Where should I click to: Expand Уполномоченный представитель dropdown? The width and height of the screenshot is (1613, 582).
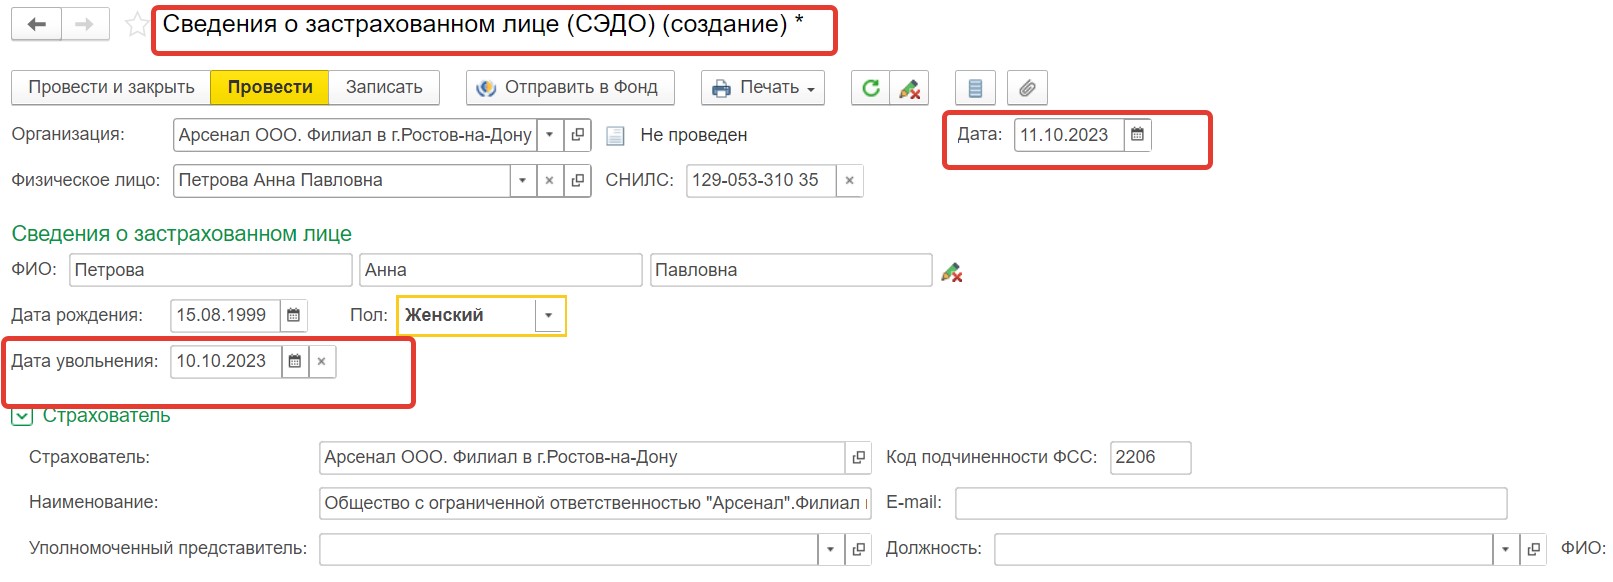(x=830, y=549)
